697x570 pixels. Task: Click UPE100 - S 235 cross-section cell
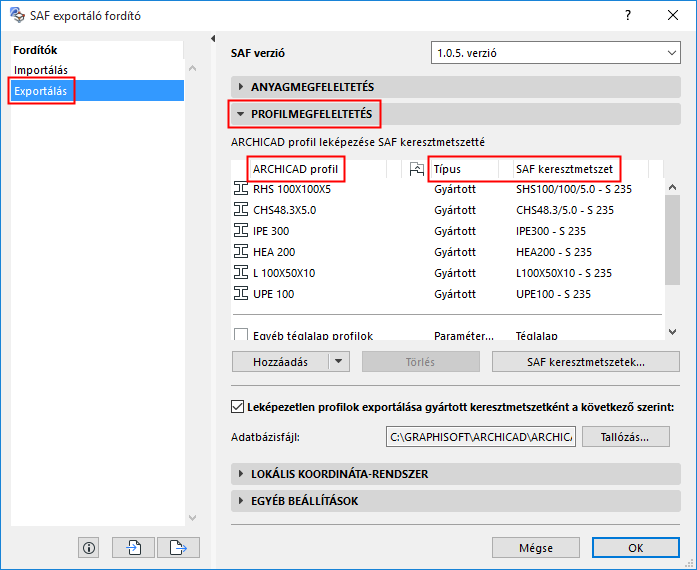point(553,294)
